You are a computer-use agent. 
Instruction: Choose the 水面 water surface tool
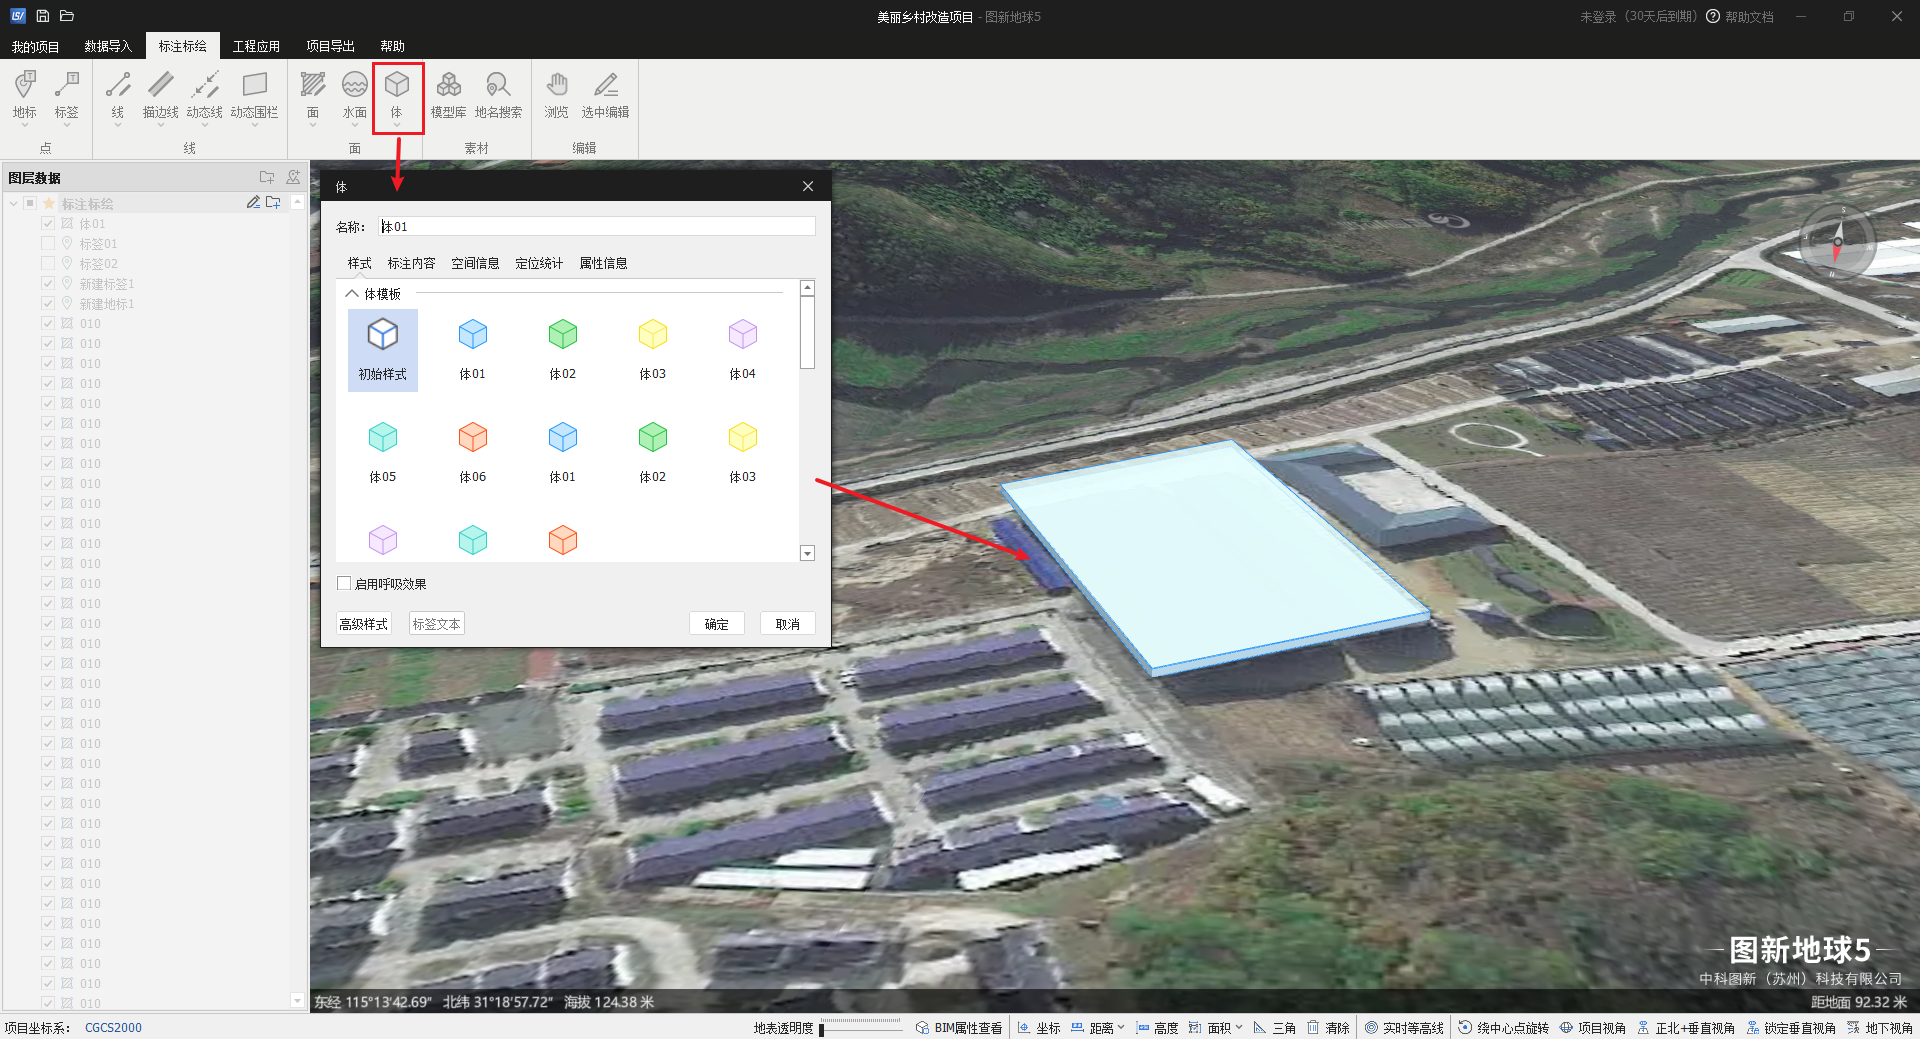(354, 95)
